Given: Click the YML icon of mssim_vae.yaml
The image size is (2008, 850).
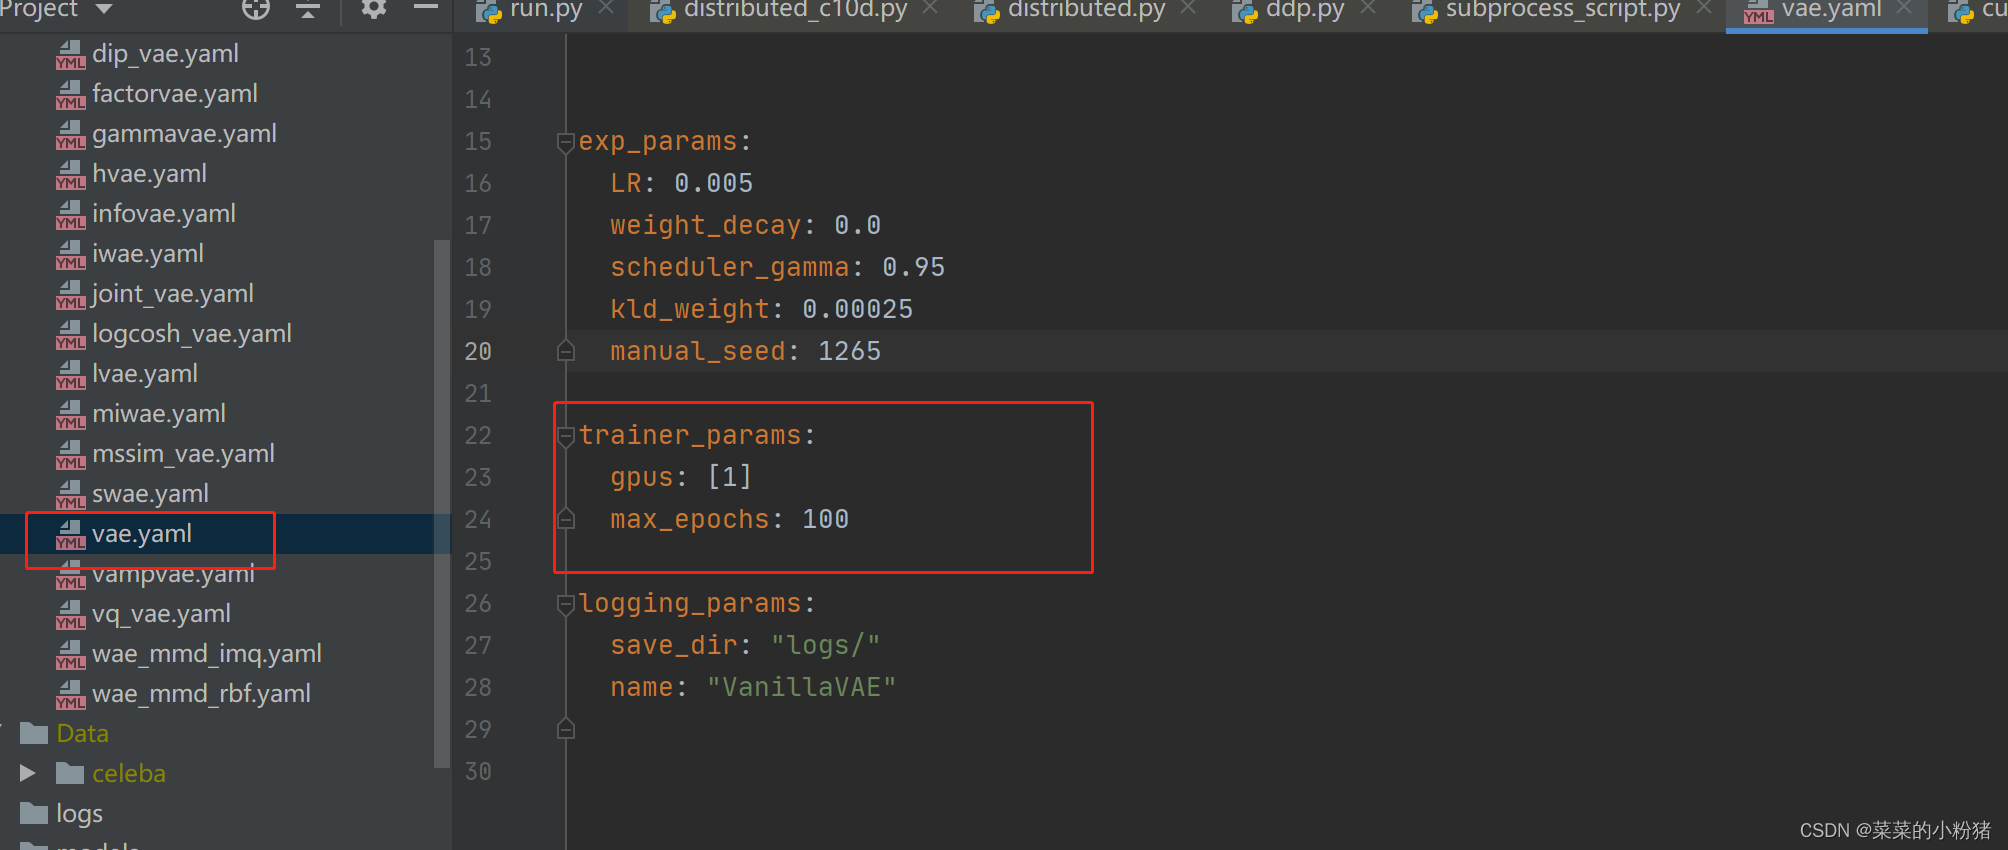Looking at the screenshot, I should [70, 454].
